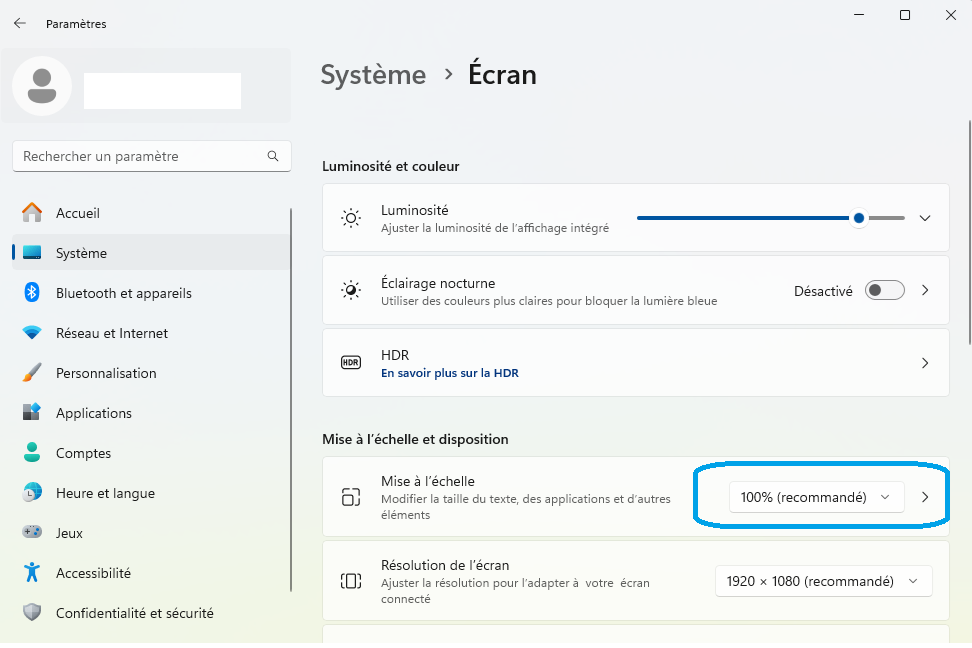This screenshot has width=972, height=648.
Task: Click the Système monitor icon
Action: tap(32, 252)
